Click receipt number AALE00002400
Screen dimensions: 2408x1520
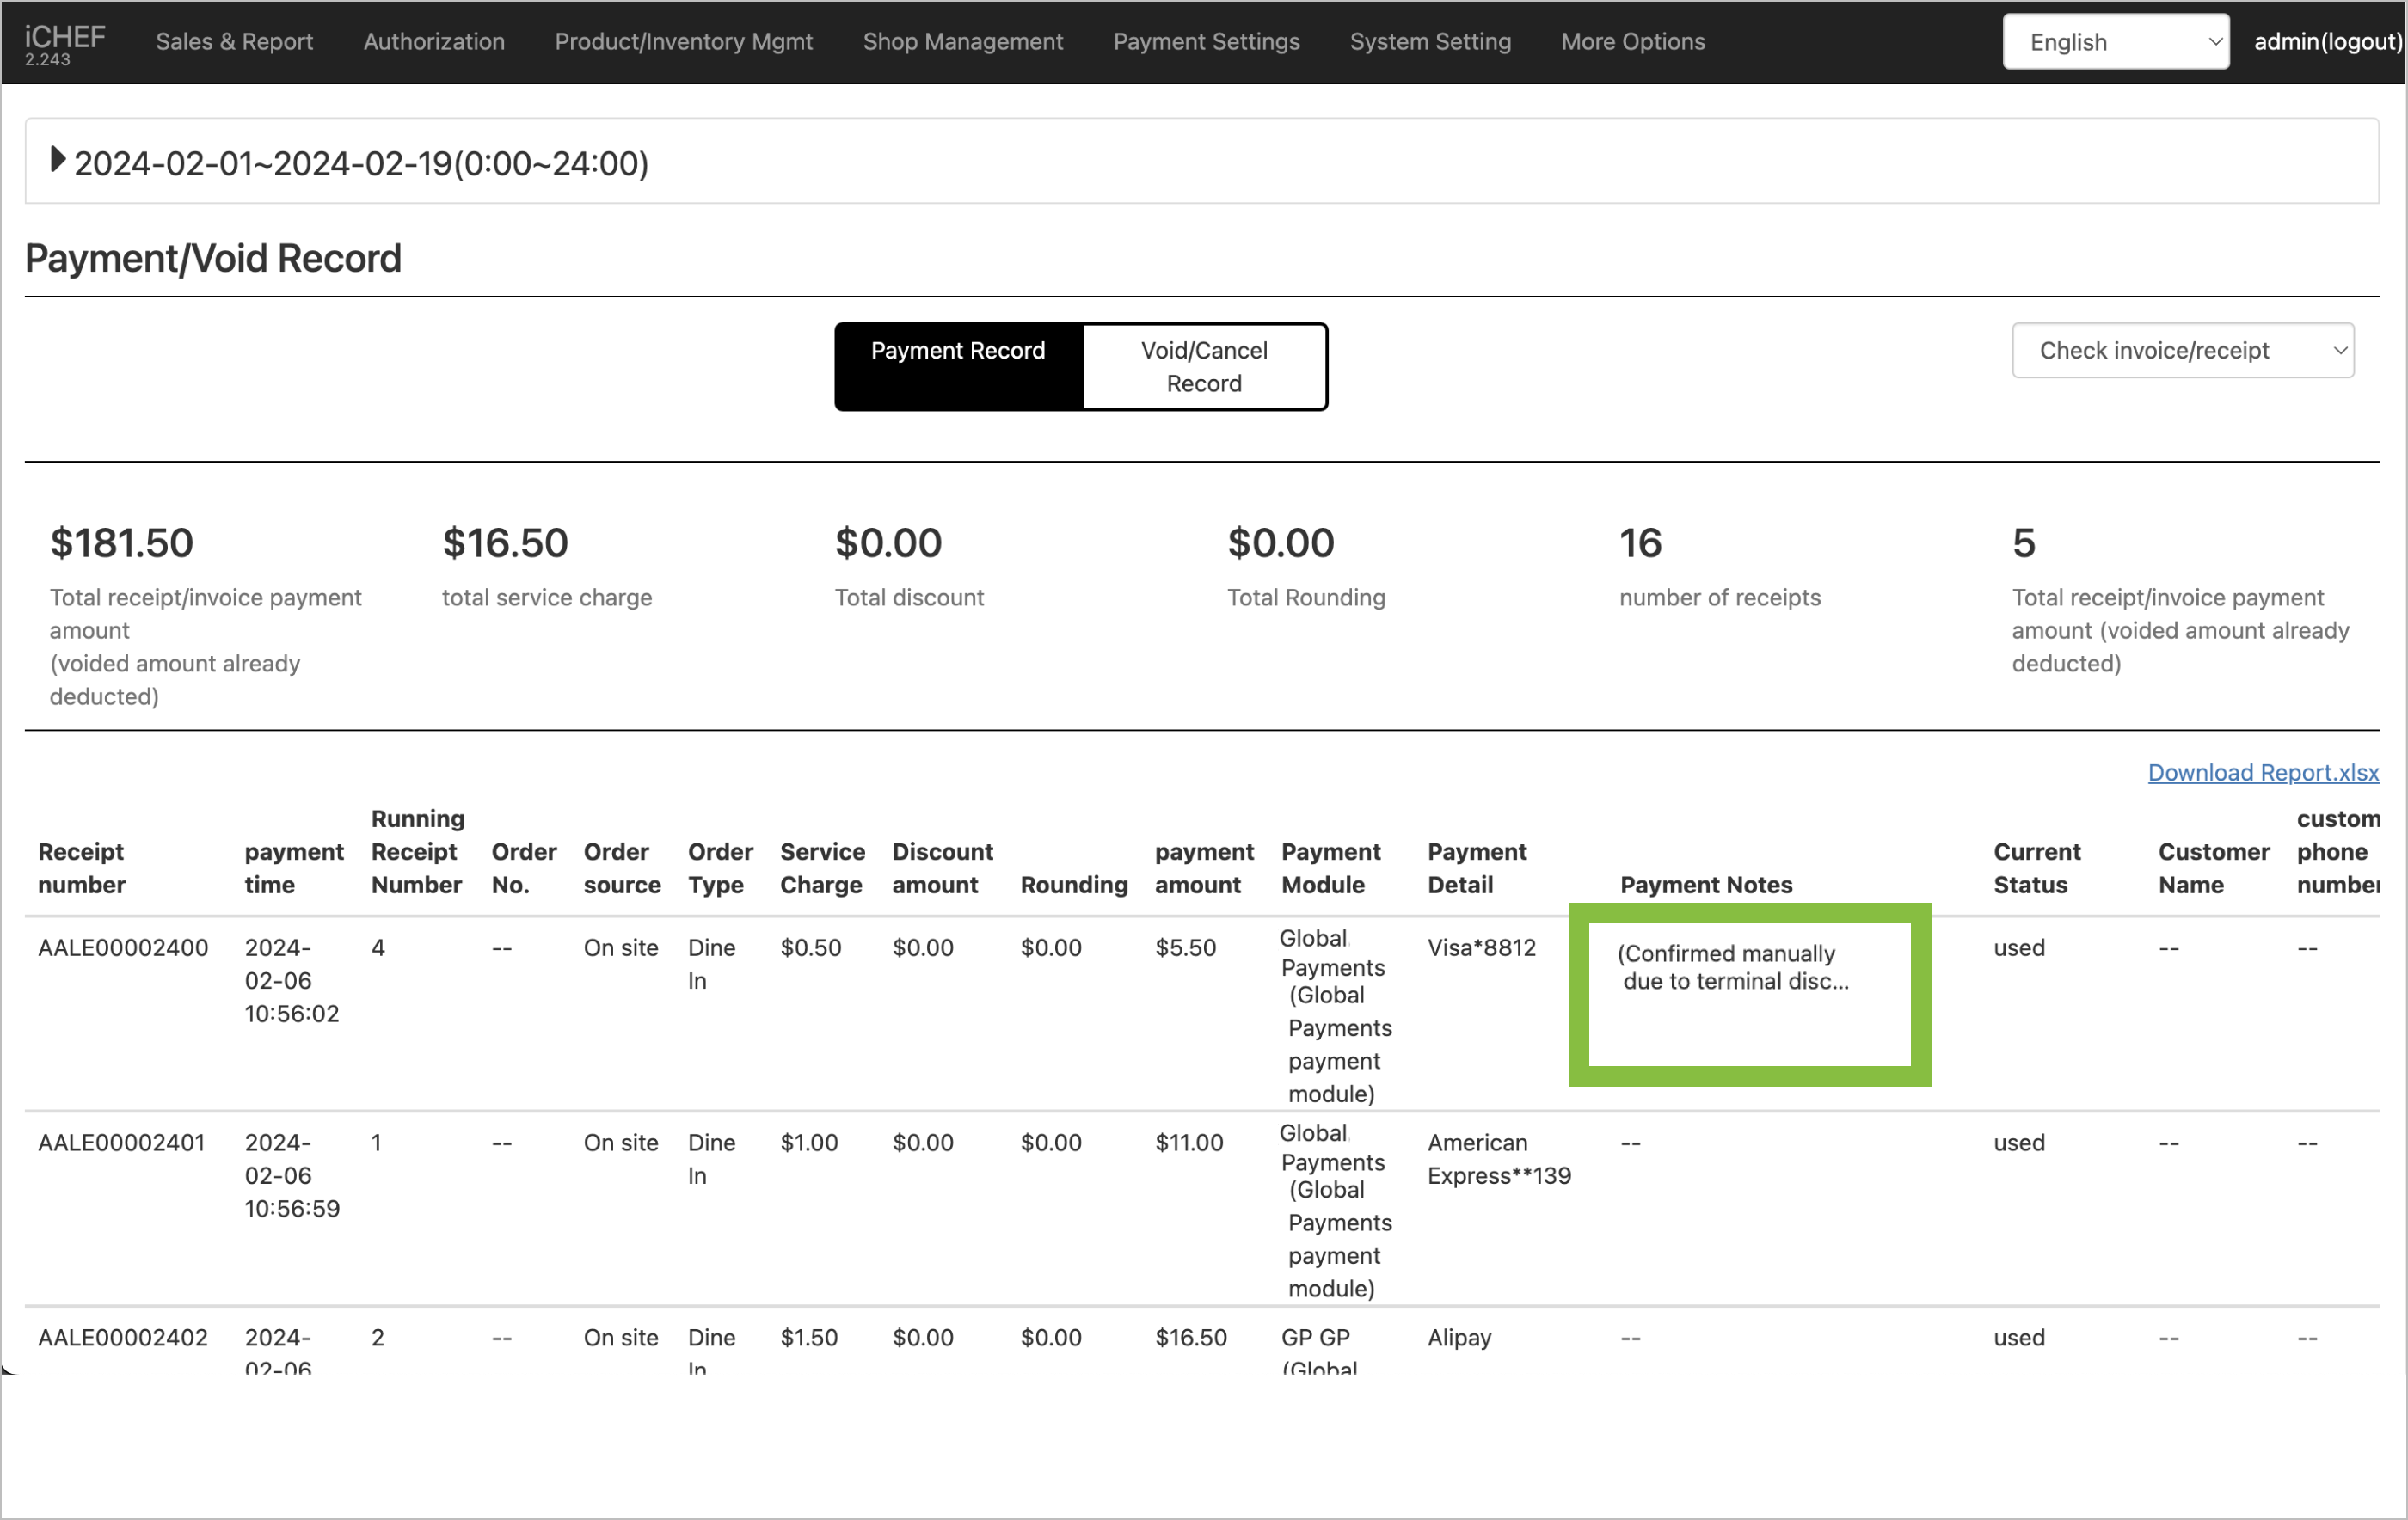(123, 947)
